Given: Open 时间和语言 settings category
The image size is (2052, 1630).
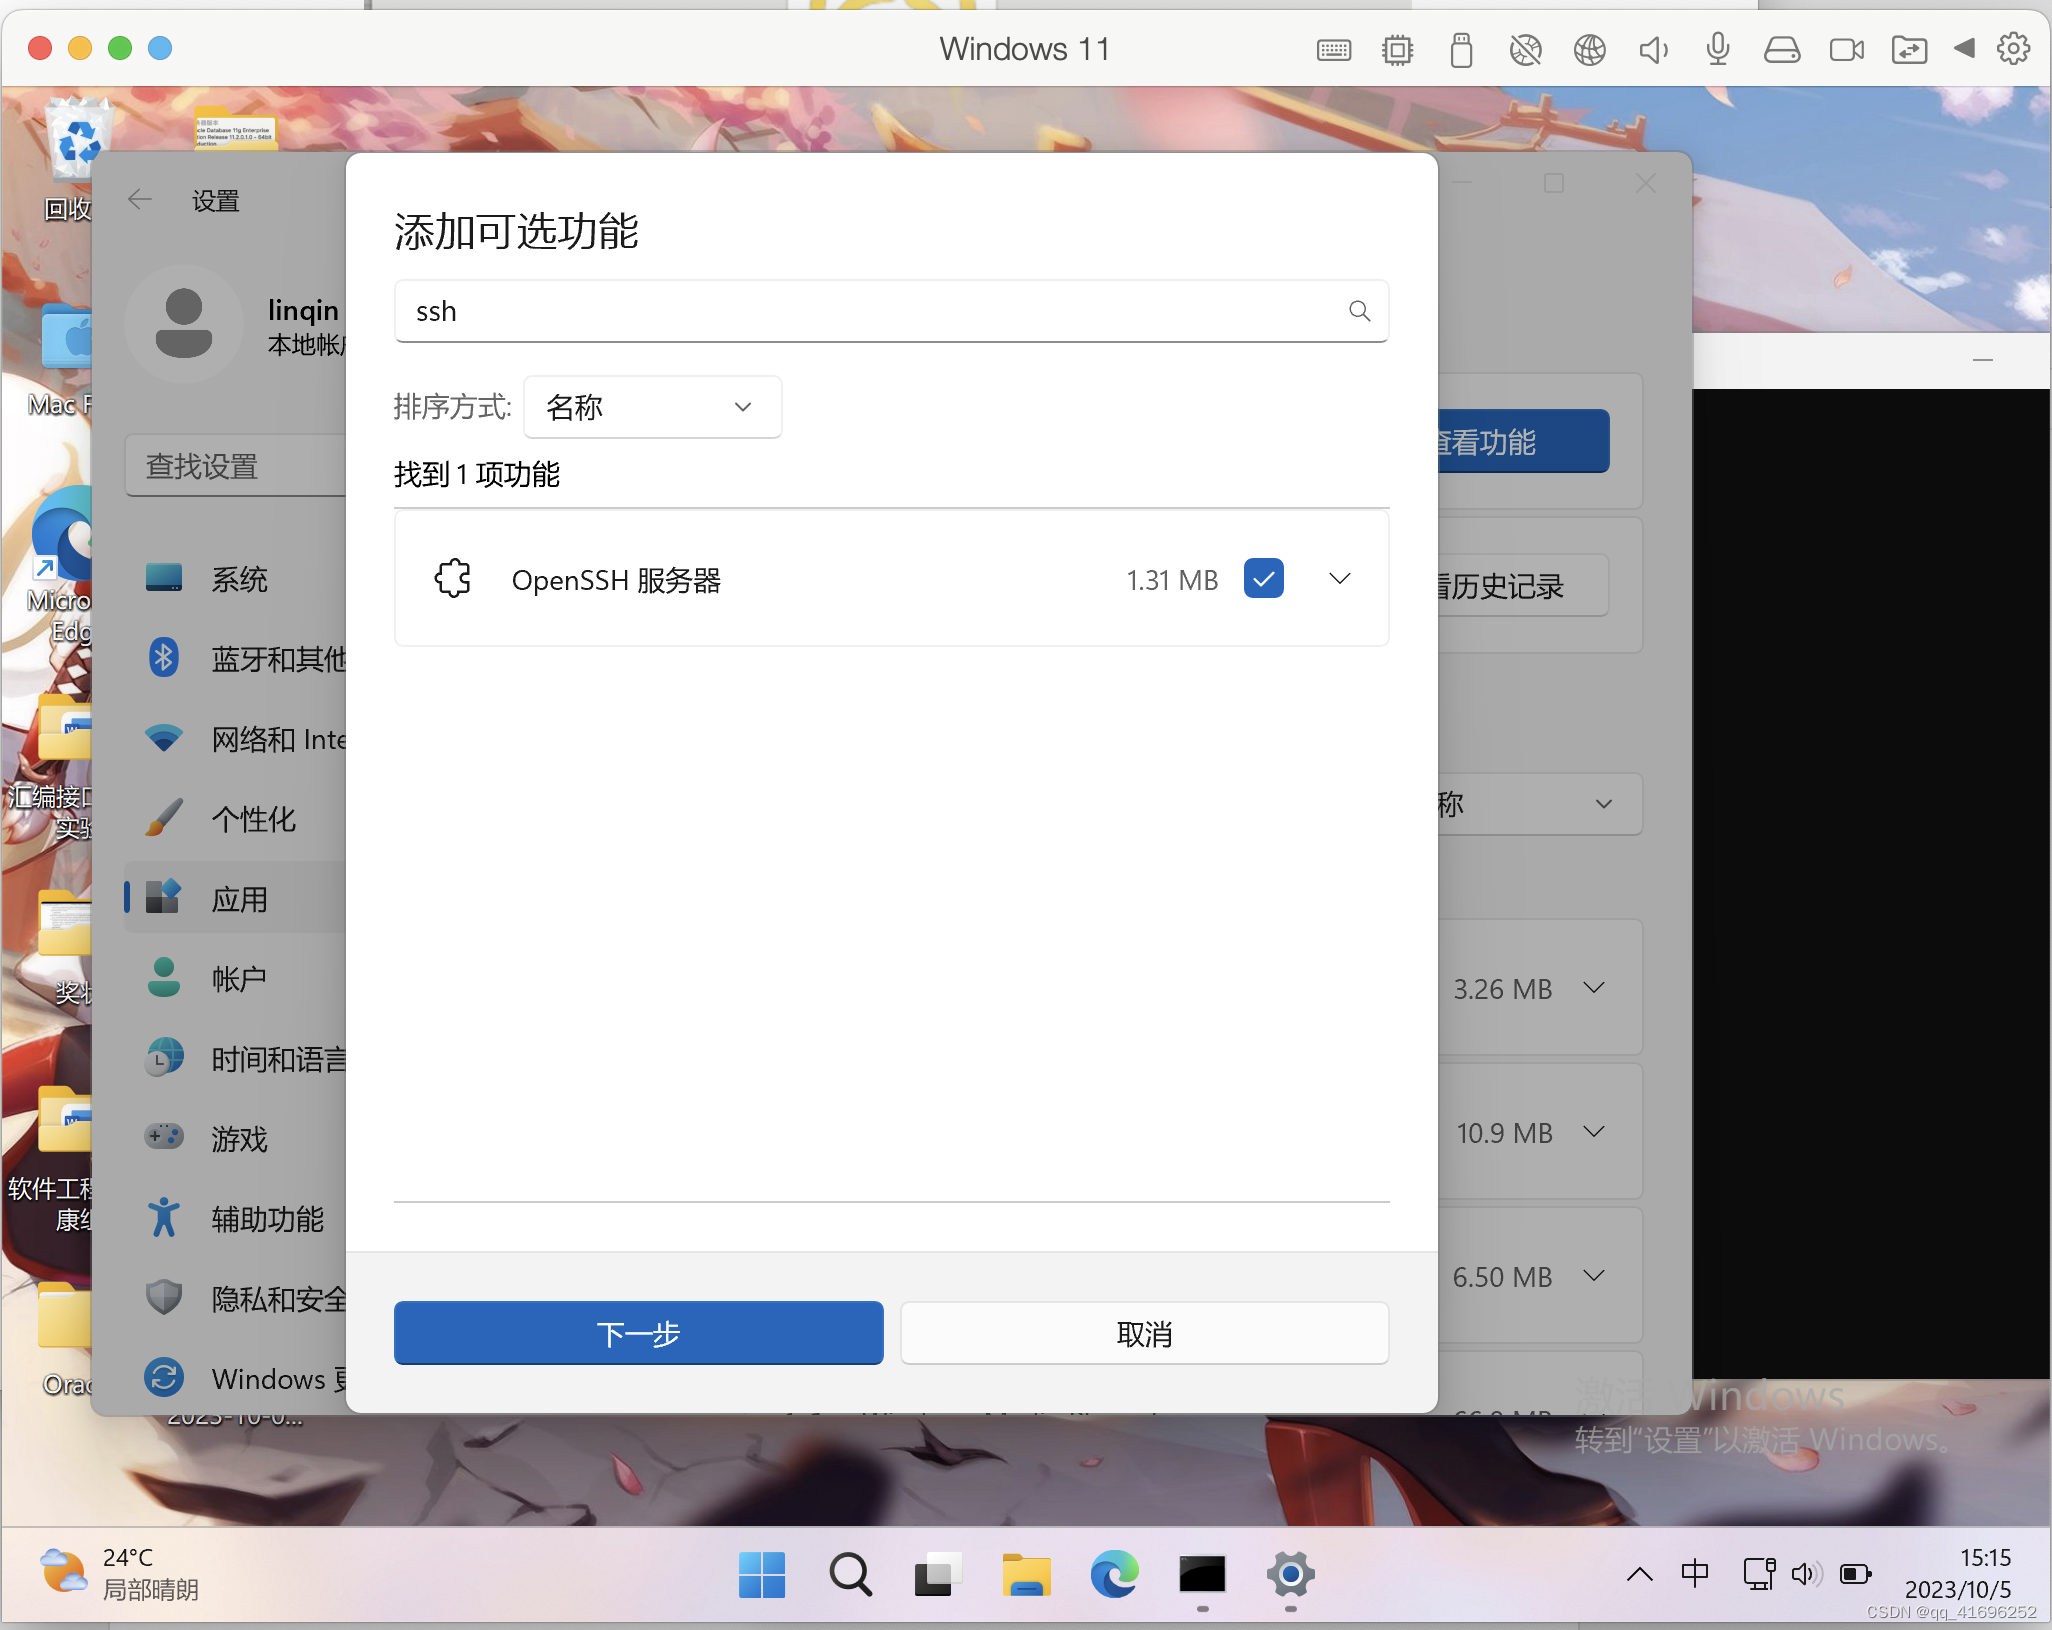Looking at the screenshot, I should point(235,1059).
